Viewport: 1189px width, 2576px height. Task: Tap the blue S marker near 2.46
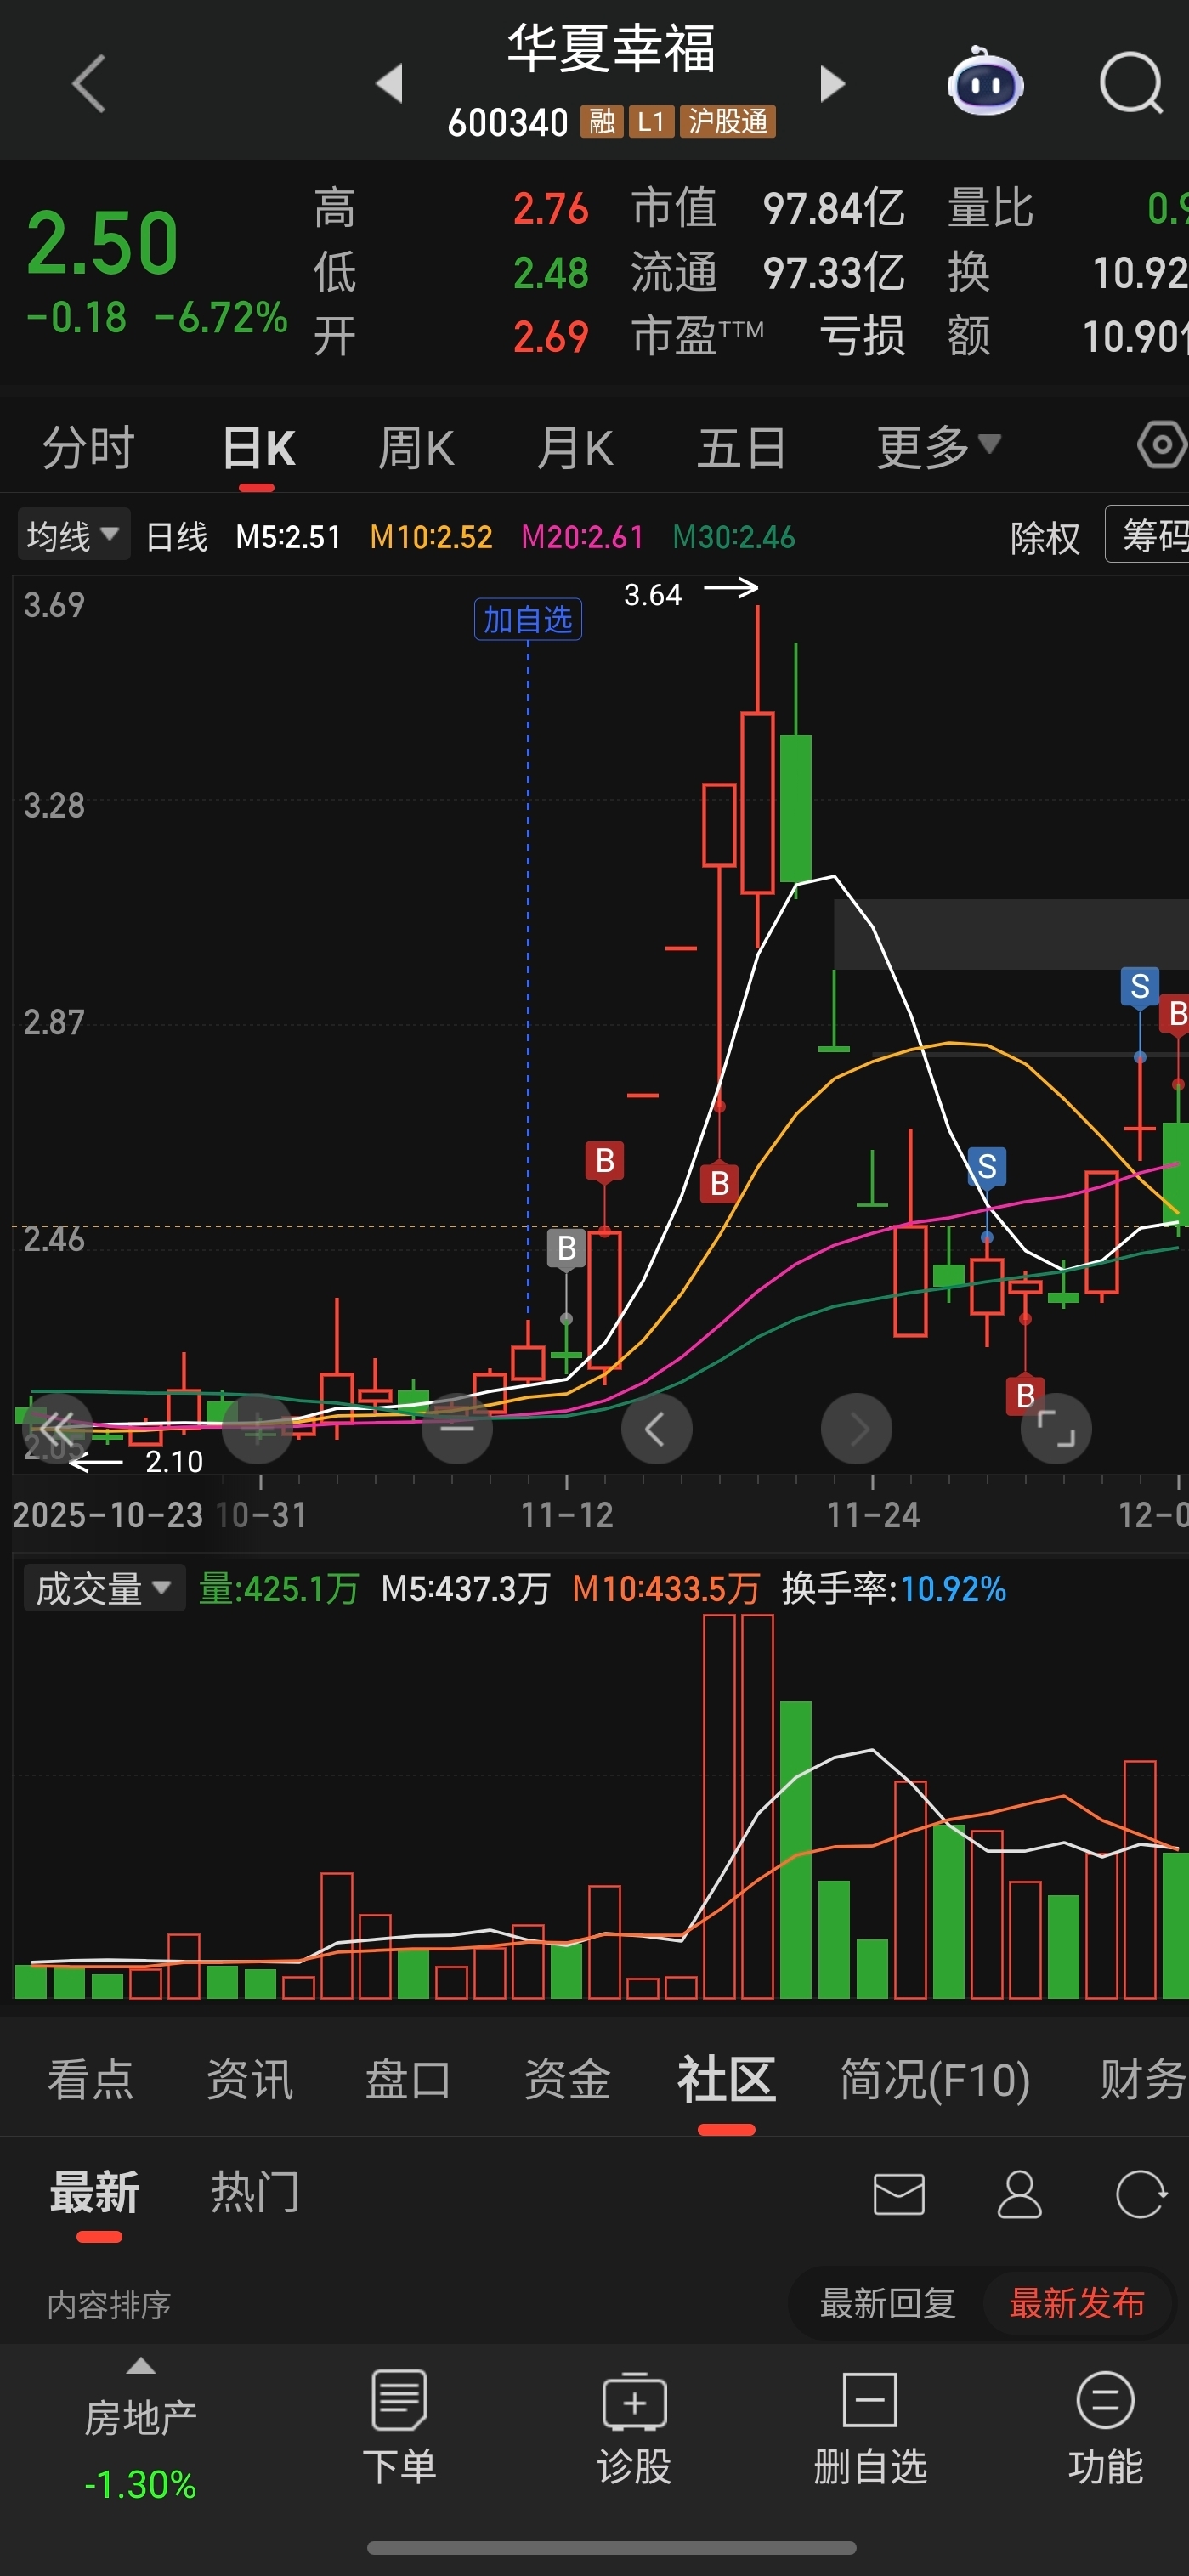986,1166
